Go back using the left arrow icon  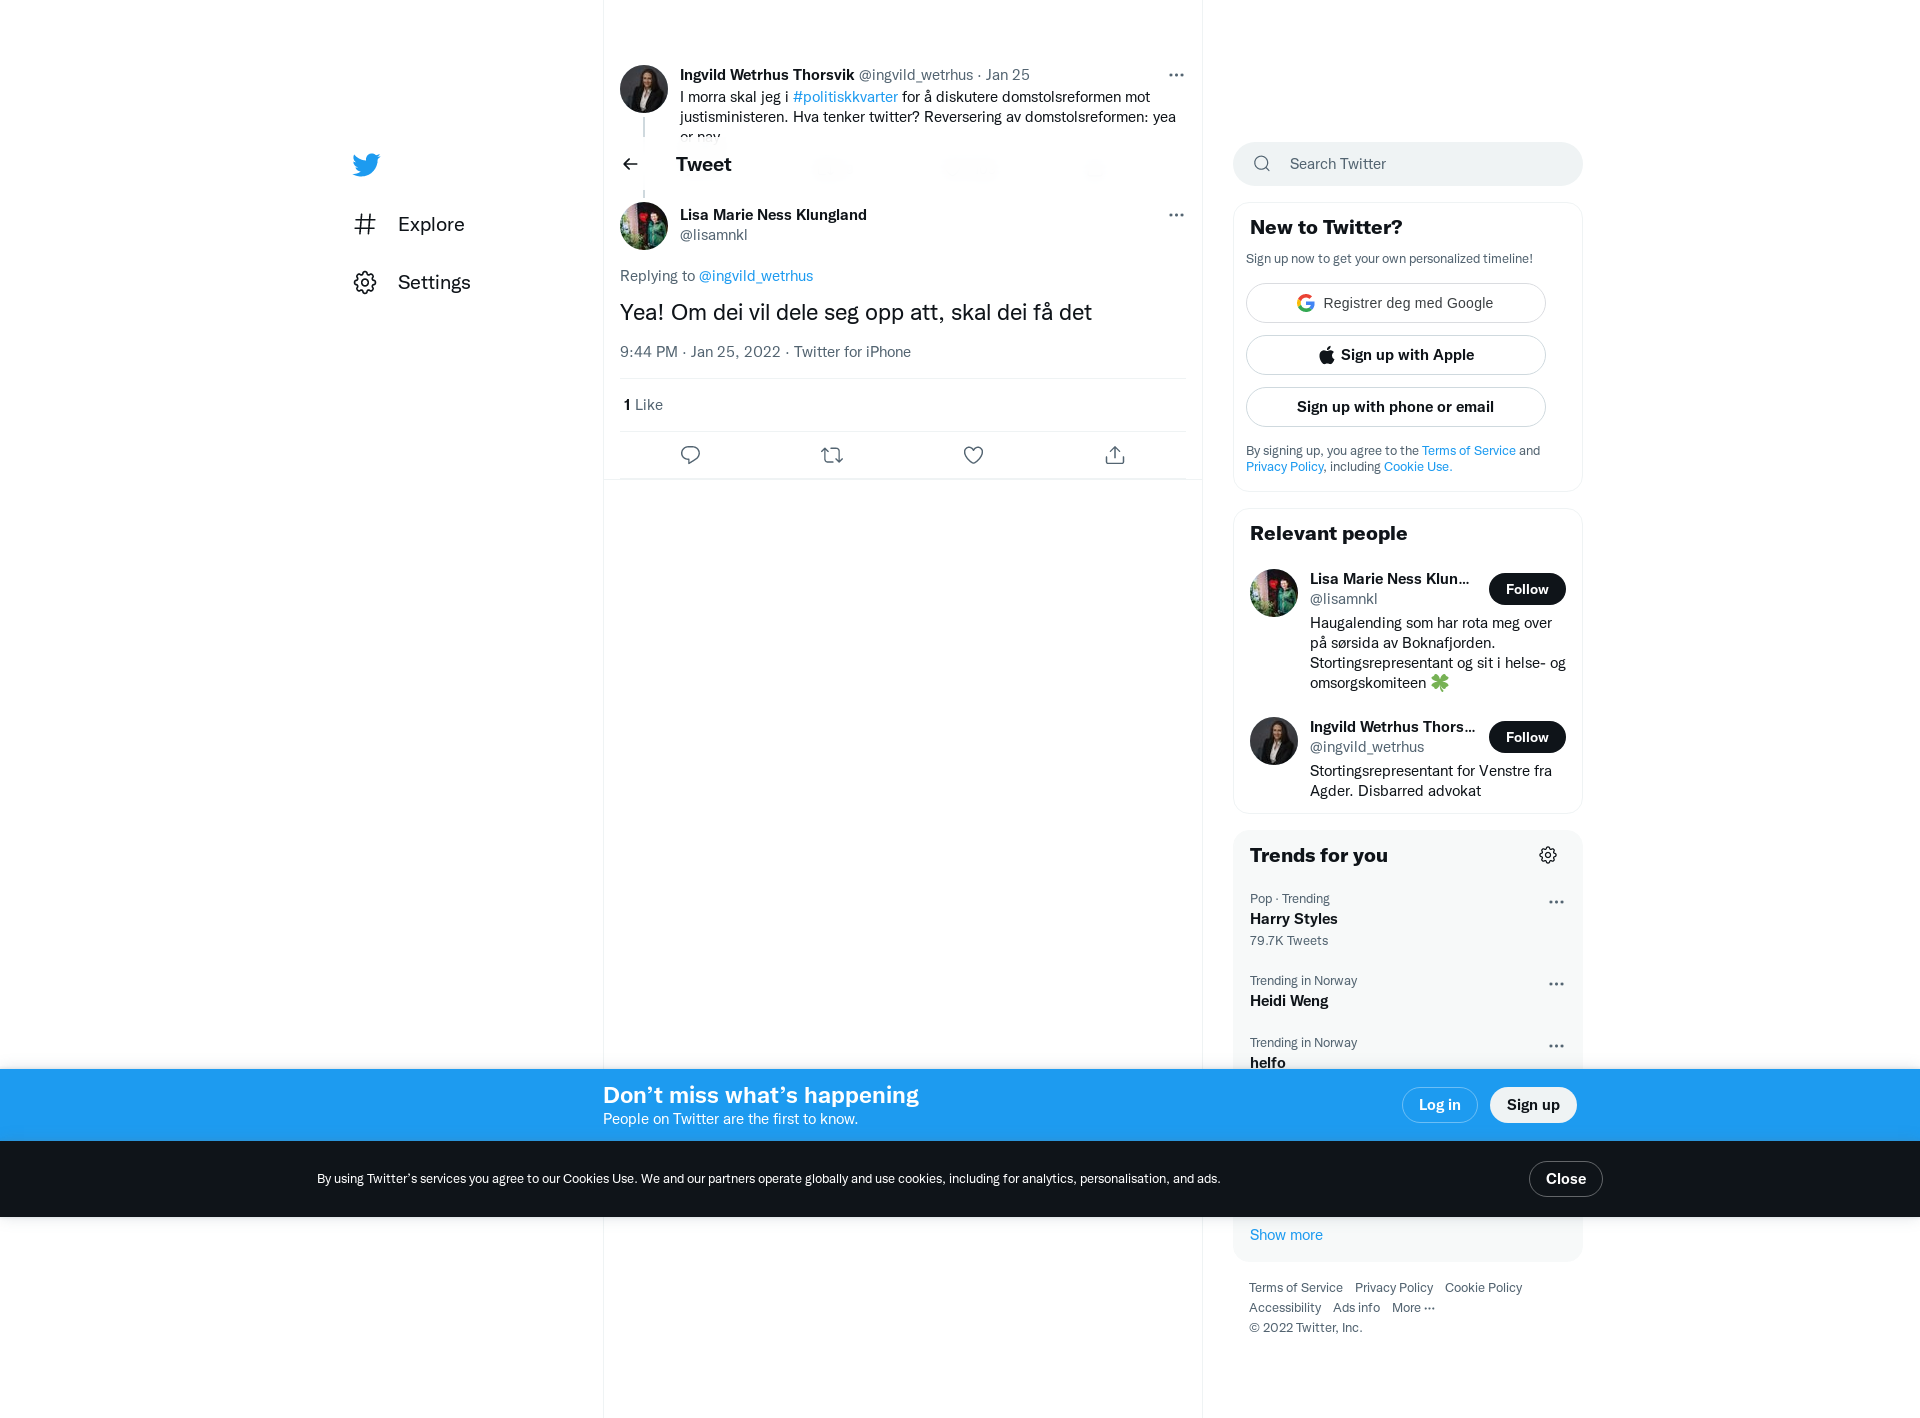[630, 164]
